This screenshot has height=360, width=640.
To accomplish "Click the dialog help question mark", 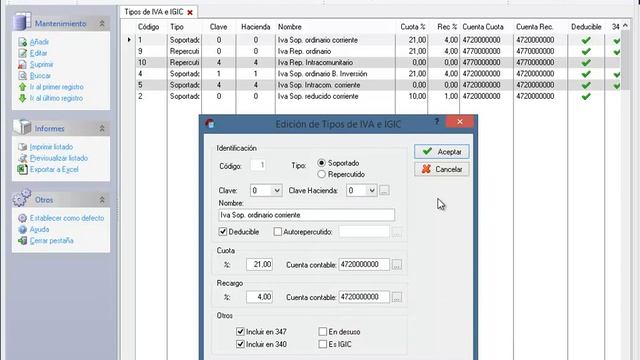I will (437, 122).
